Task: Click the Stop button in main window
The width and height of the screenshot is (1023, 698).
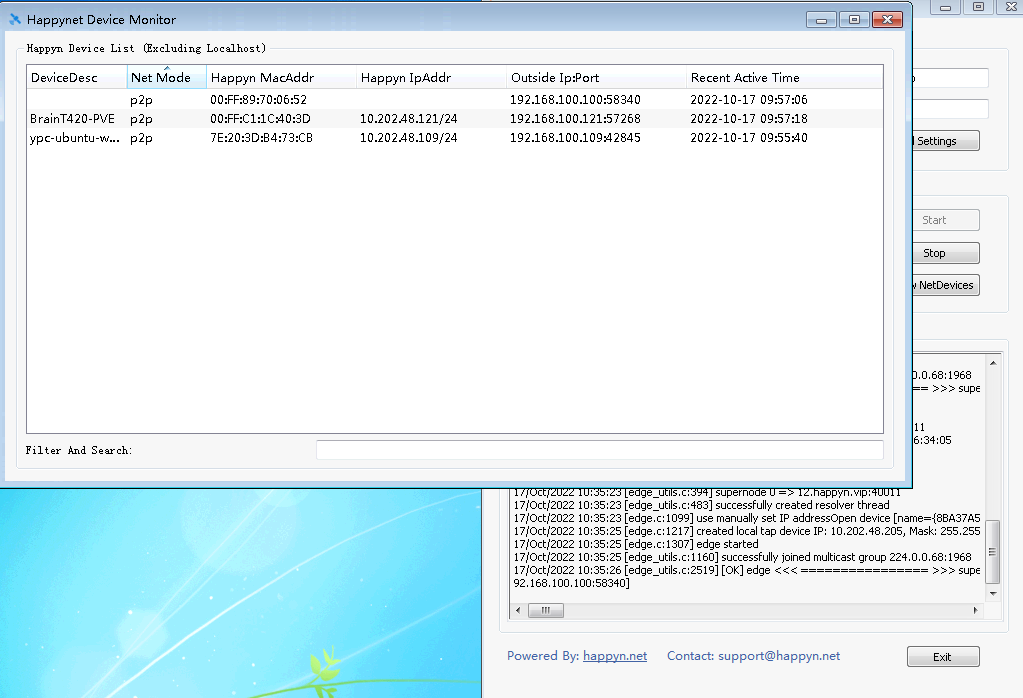Action: tap(945, 253)
